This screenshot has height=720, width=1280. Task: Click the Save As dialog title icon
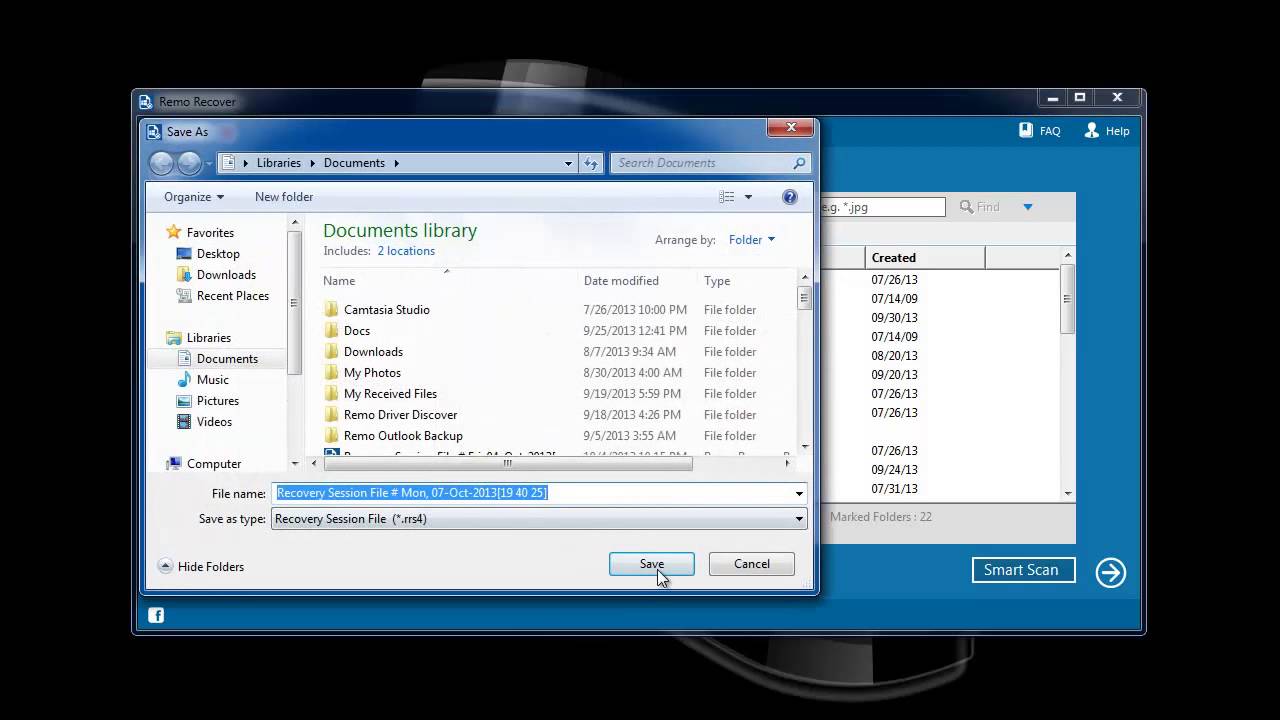pos(153,132)
